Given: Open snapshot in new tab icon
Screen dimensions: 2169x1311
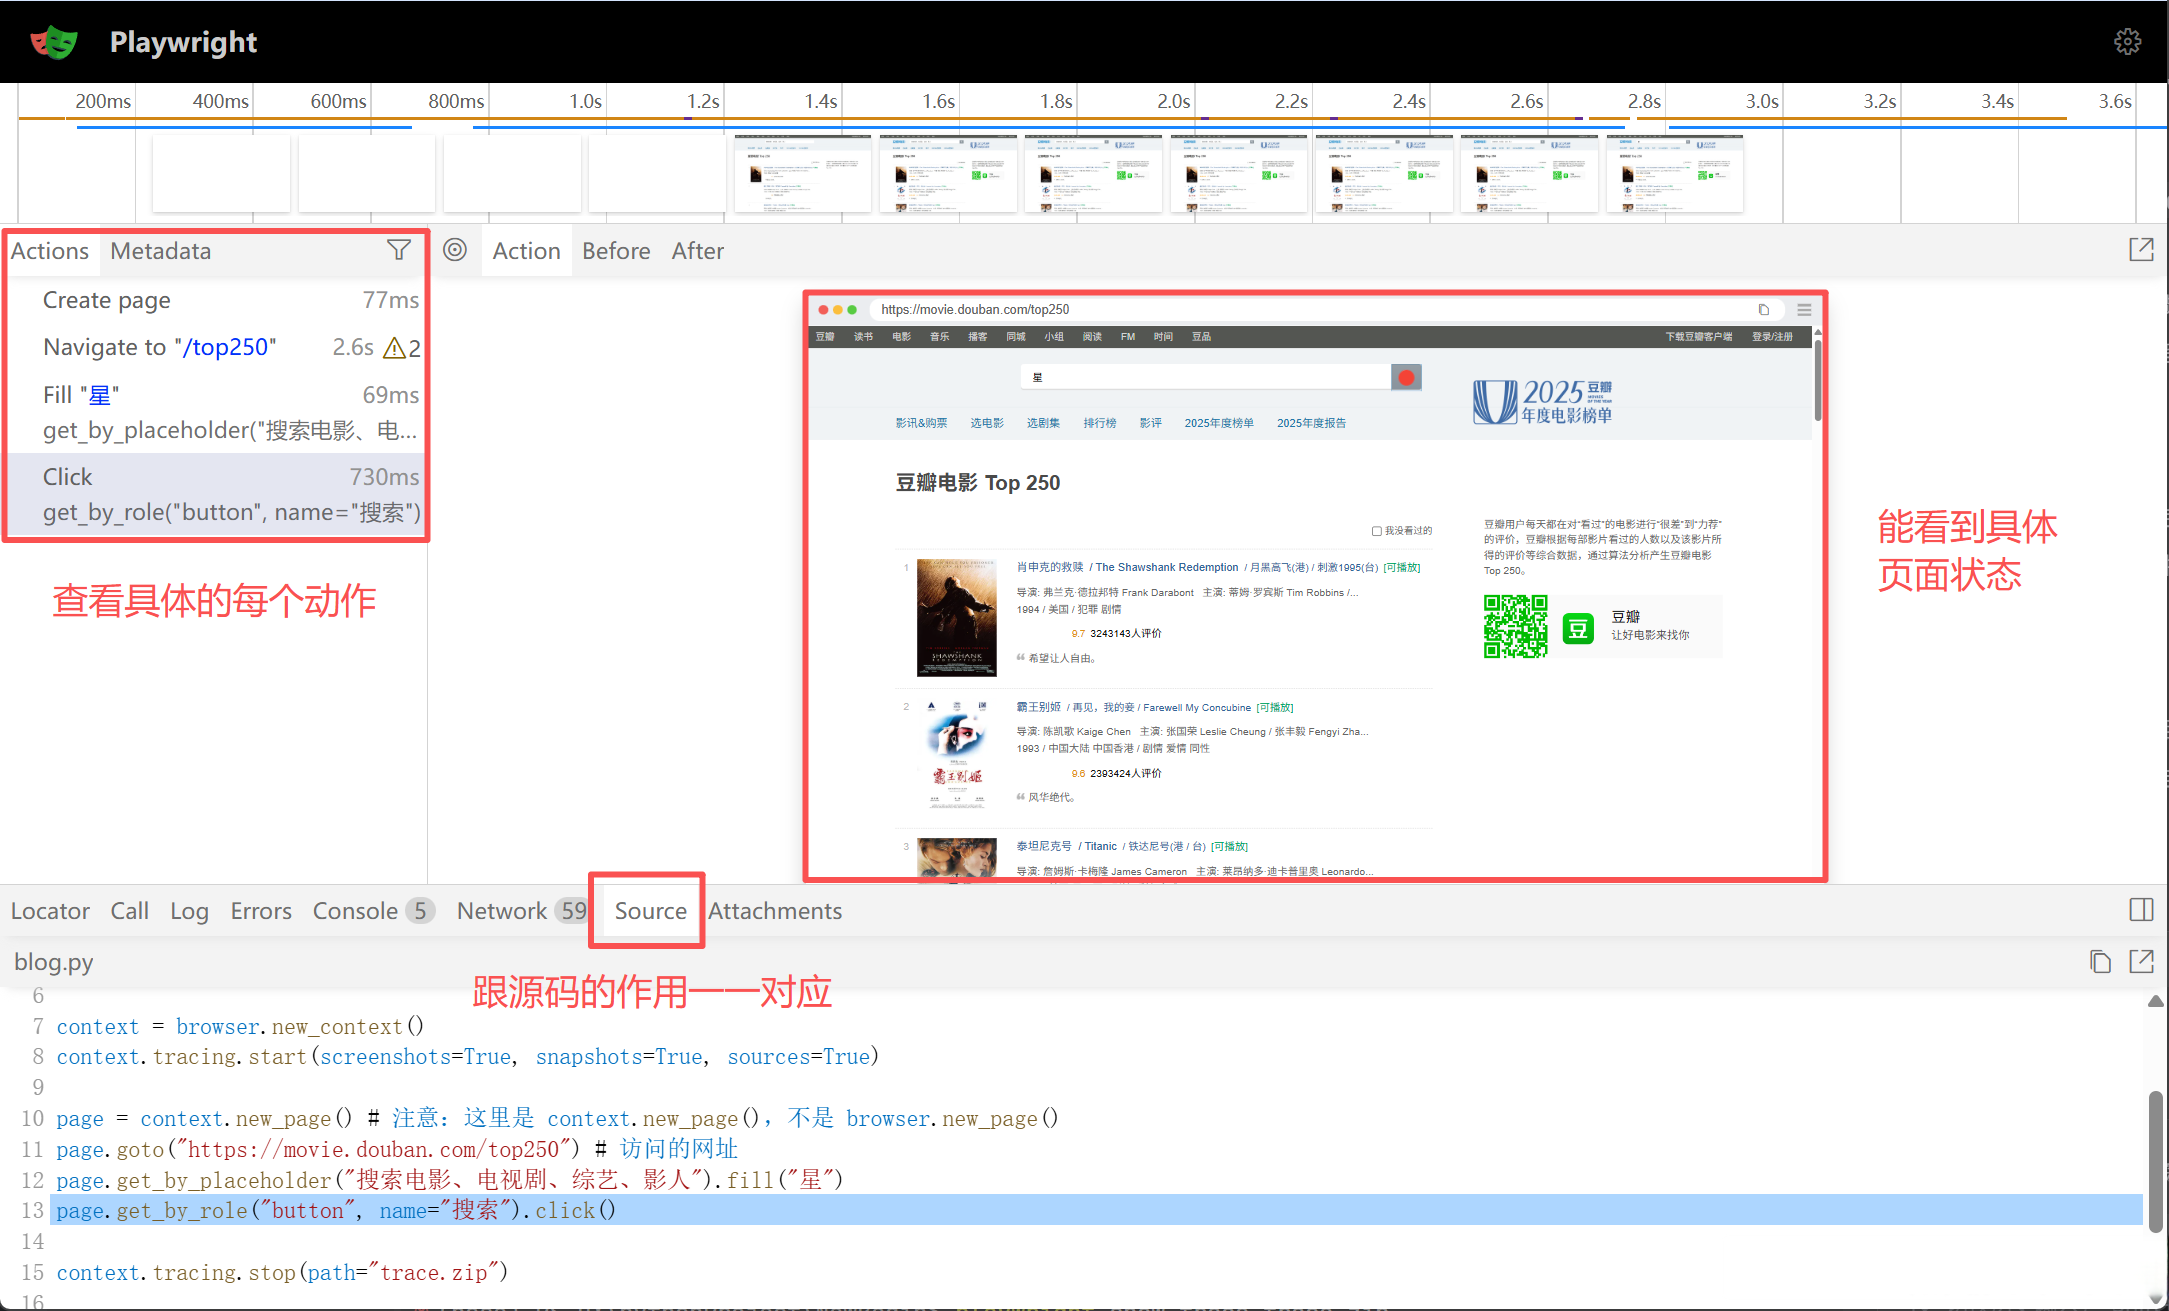Looking at the screenshot, I should [x=2141, y=250].
